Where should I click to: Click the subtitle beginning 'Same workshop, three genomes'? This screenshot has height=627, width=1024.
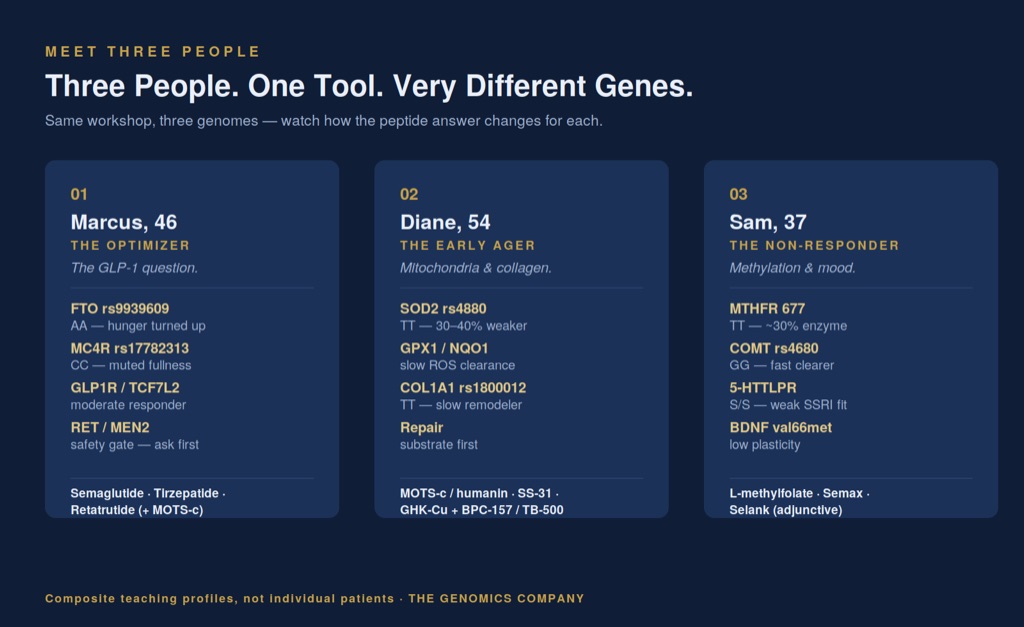coord(324,121)
